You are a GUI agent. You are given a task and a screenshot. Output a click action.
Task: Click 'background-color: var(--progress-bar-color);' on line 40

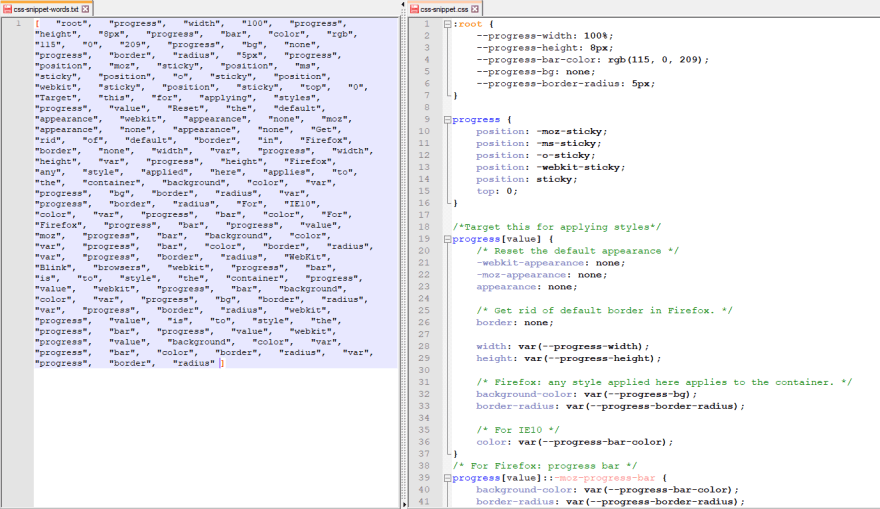point(607,490)
